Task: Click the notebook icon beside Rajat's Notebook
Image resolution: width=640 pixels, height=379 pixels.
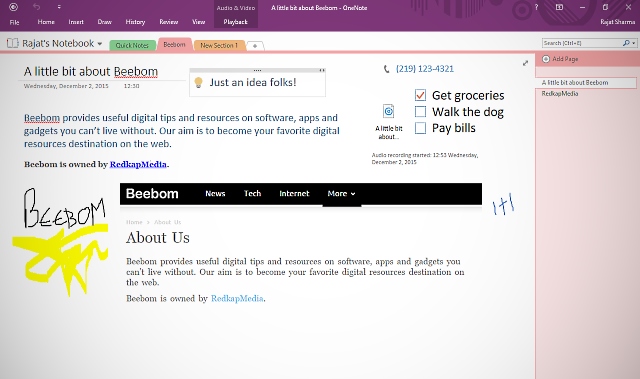Action: click(13, 43)
